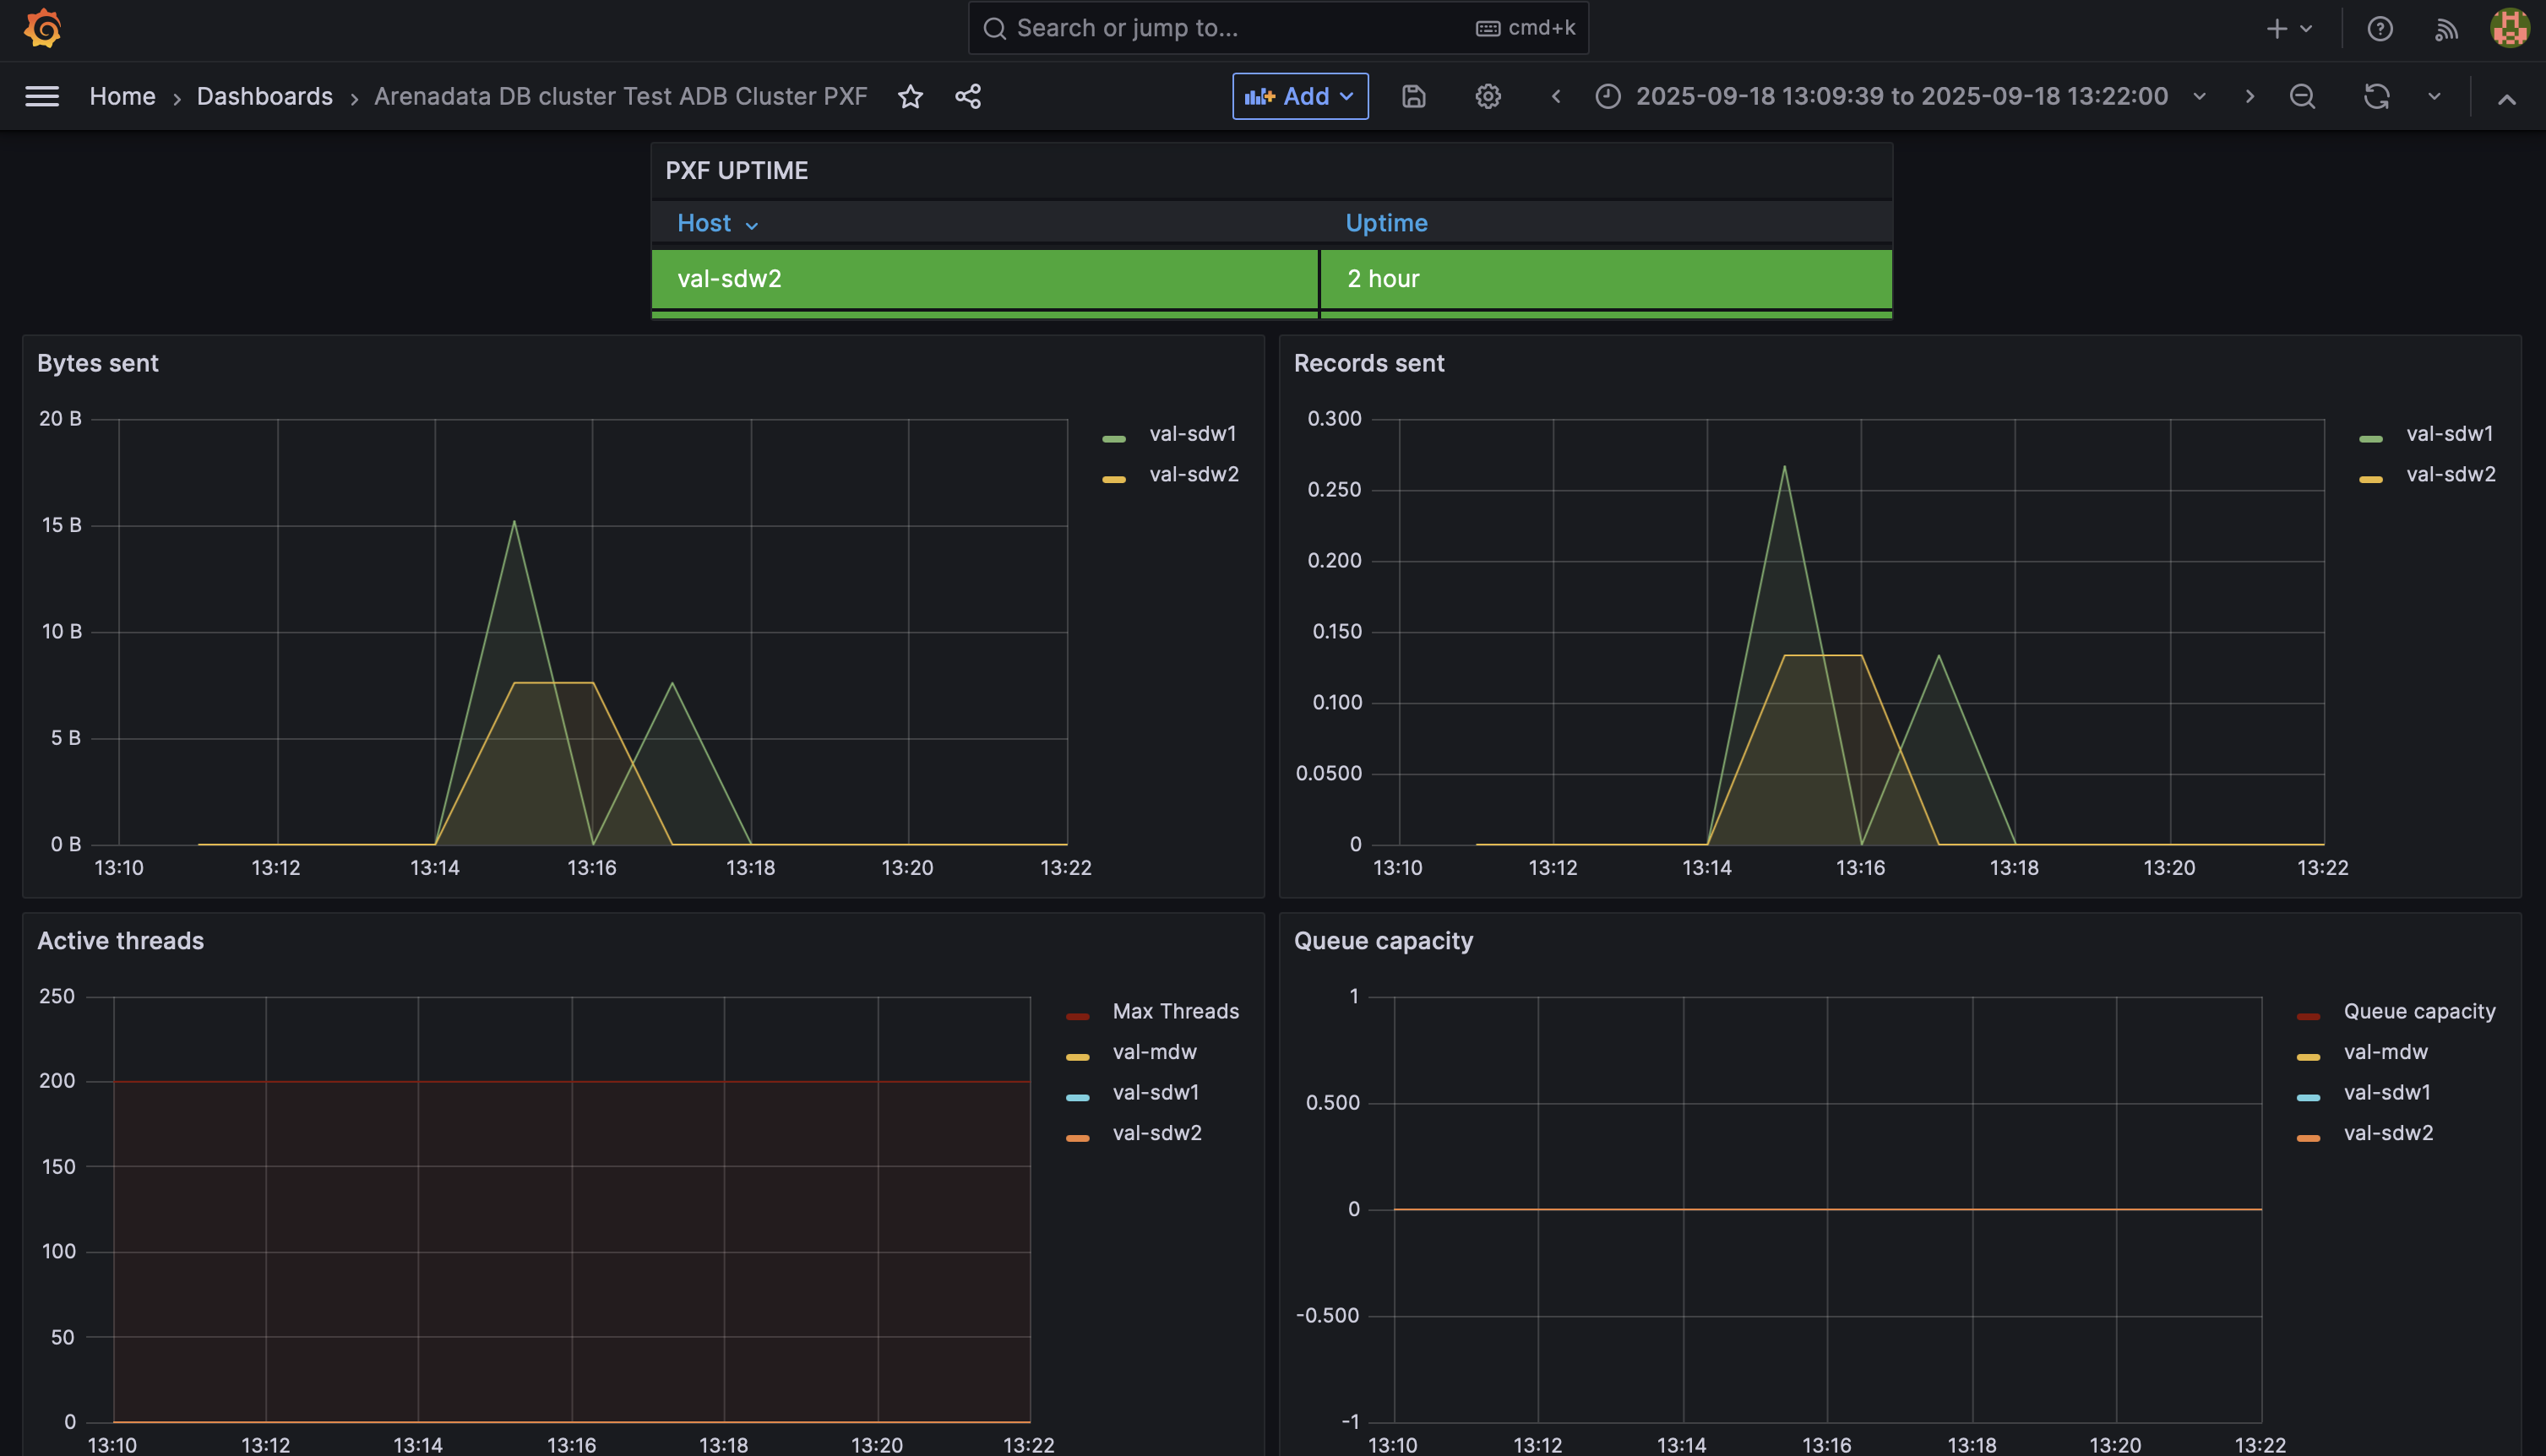2546x1456 pixels.
Task: Open the news feed icon
Action: [2445, 29]
